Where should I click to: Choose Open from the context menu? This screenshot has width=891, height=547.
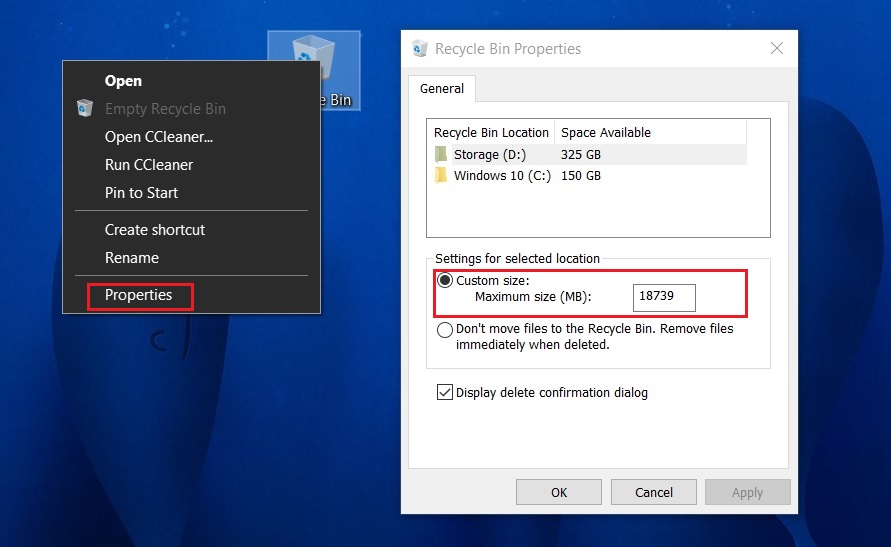[191, 81]
